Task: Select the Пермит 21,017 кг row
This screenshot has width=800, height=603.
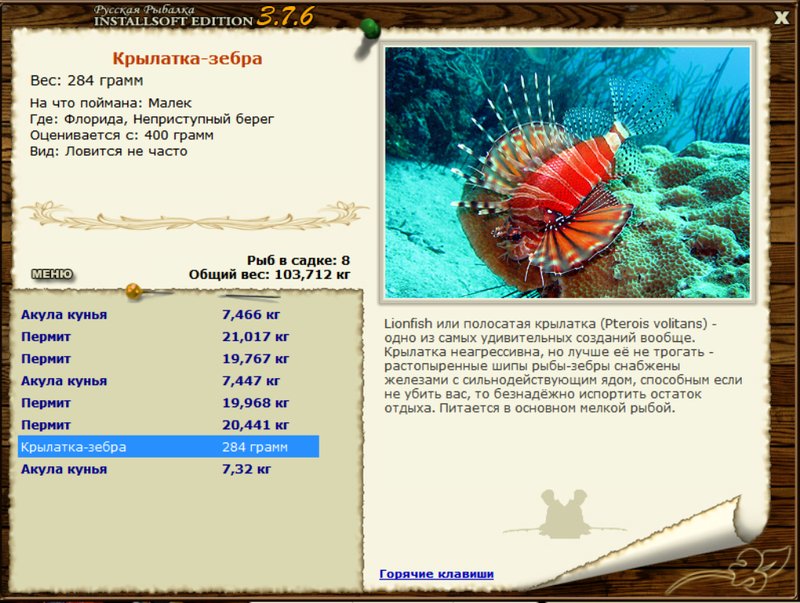Action: pos(168,337)
